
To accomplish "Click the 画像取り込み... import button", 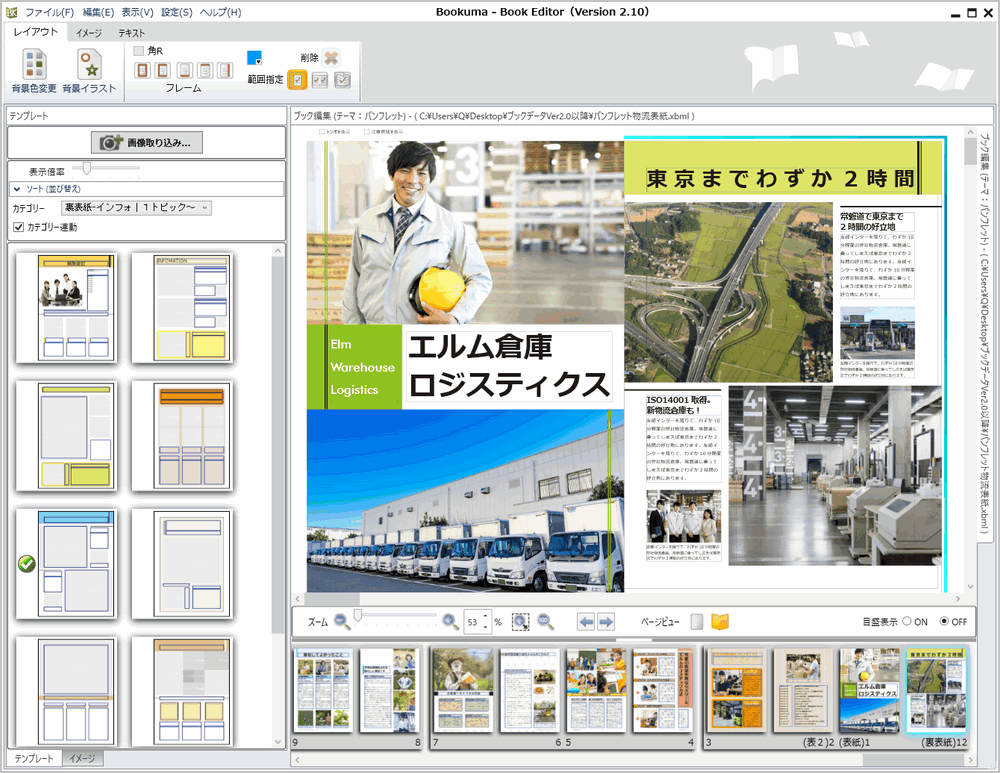I will click(146, 143).
